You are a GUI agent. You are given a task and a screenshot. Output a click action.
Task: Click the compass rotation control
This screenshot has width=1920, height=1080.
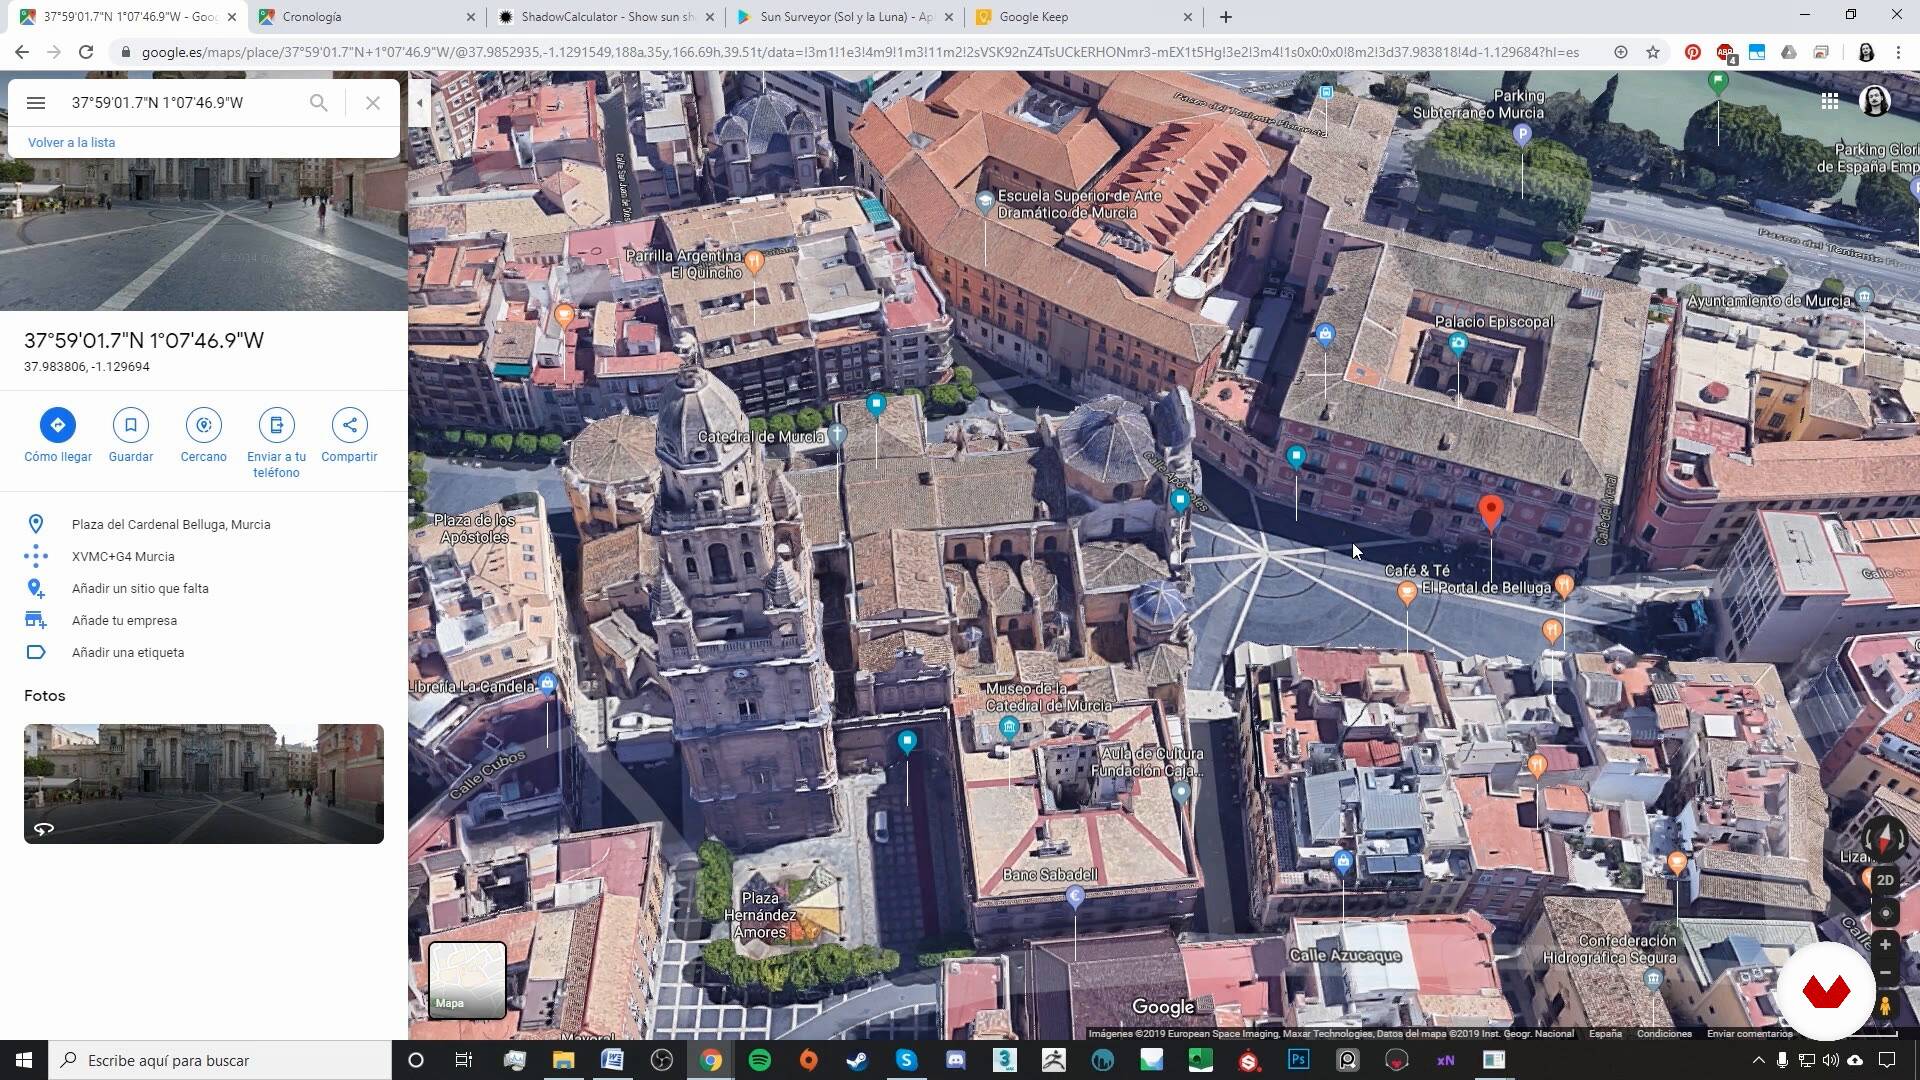coord(1884,838)
